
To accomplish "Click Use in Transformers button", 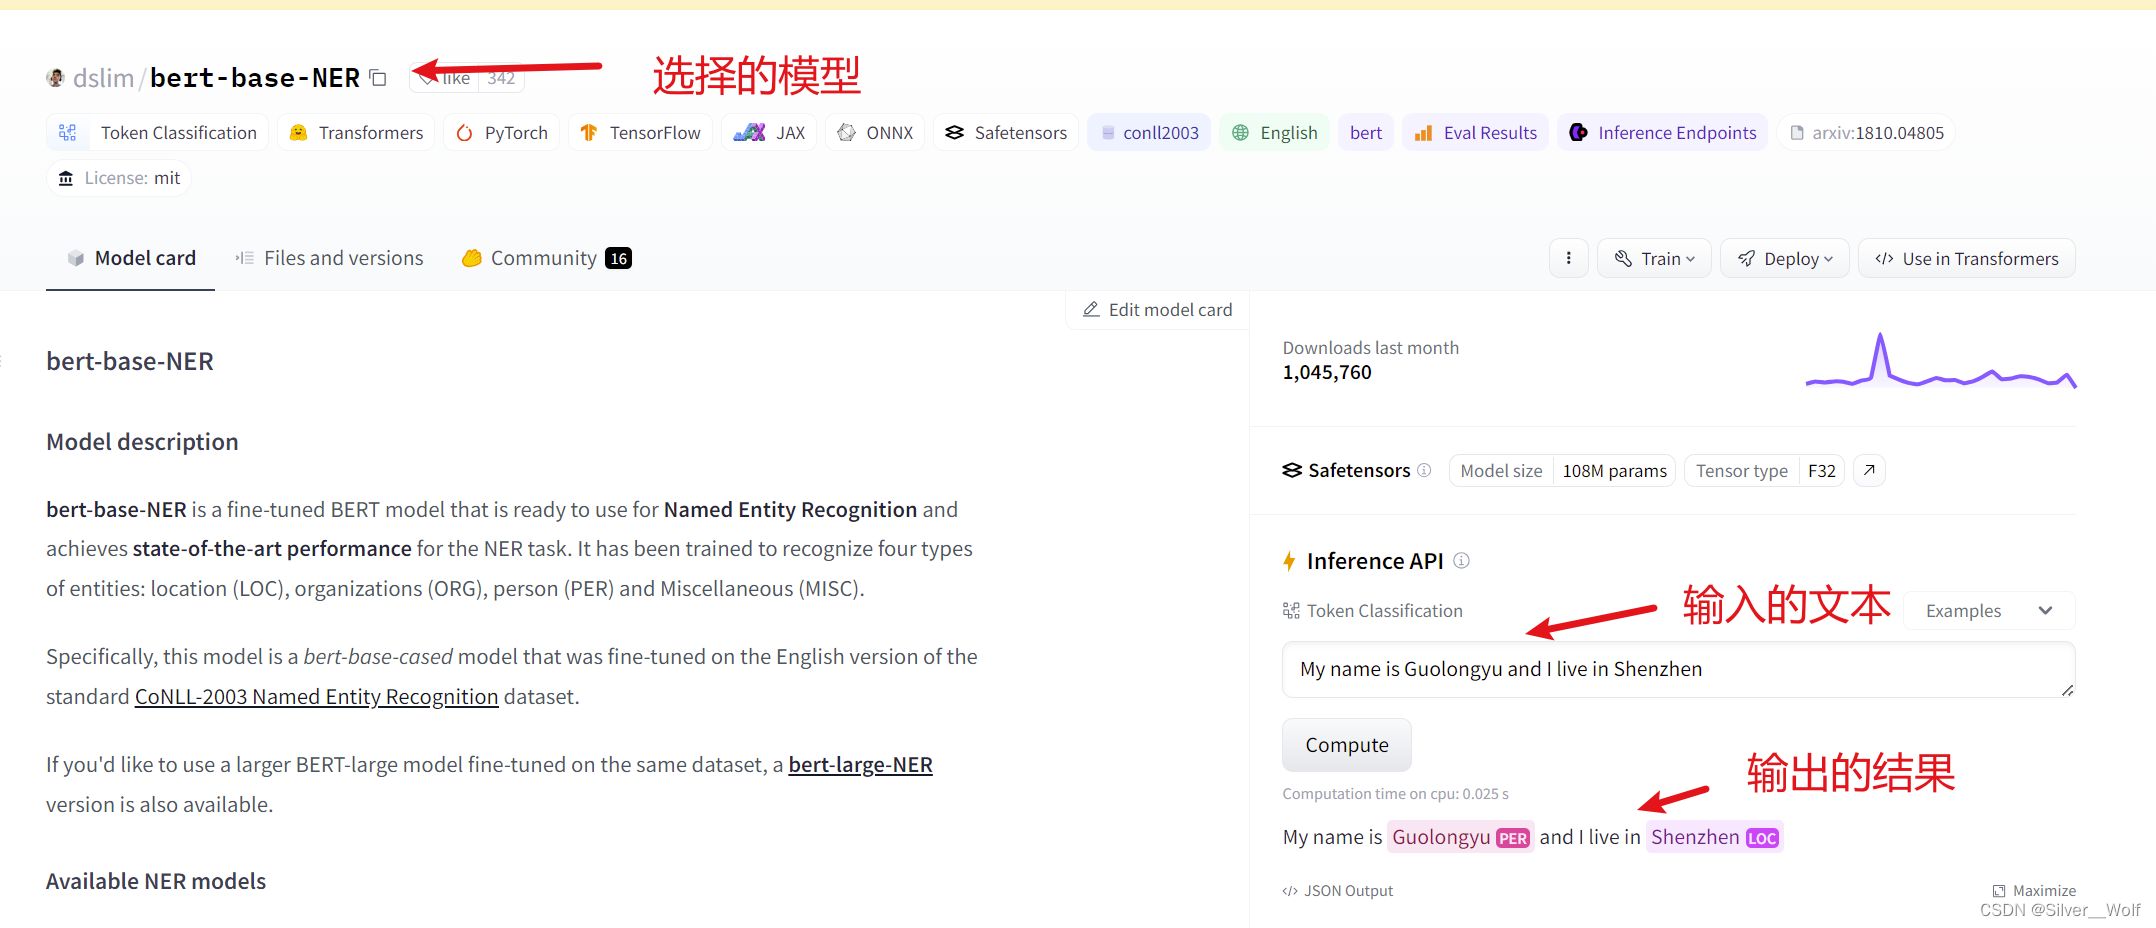I will 1967,259.
